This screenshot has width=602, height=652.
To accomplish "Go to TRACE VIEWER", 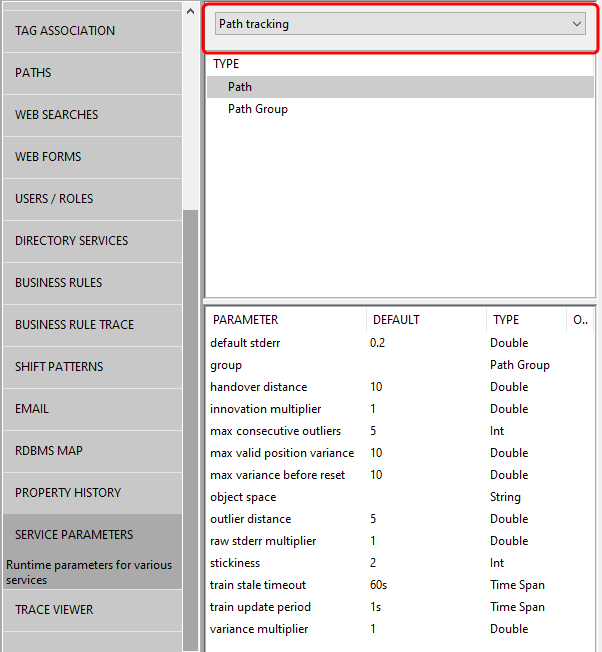I will tap(92, 610).
